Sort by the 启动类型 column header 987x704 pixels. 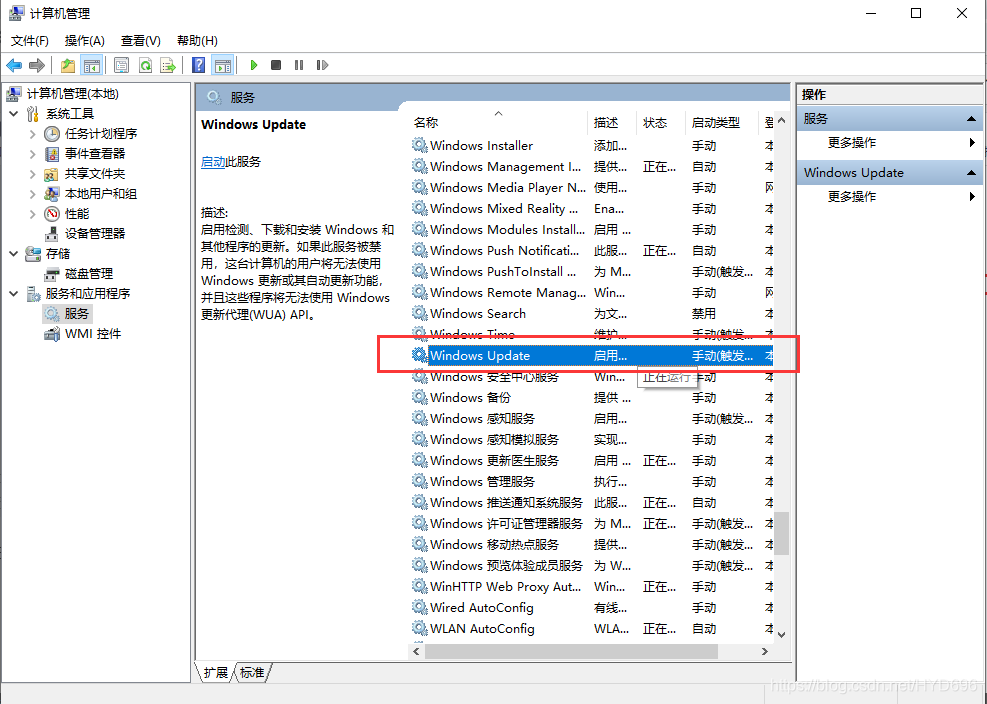(x=722, y=122)
